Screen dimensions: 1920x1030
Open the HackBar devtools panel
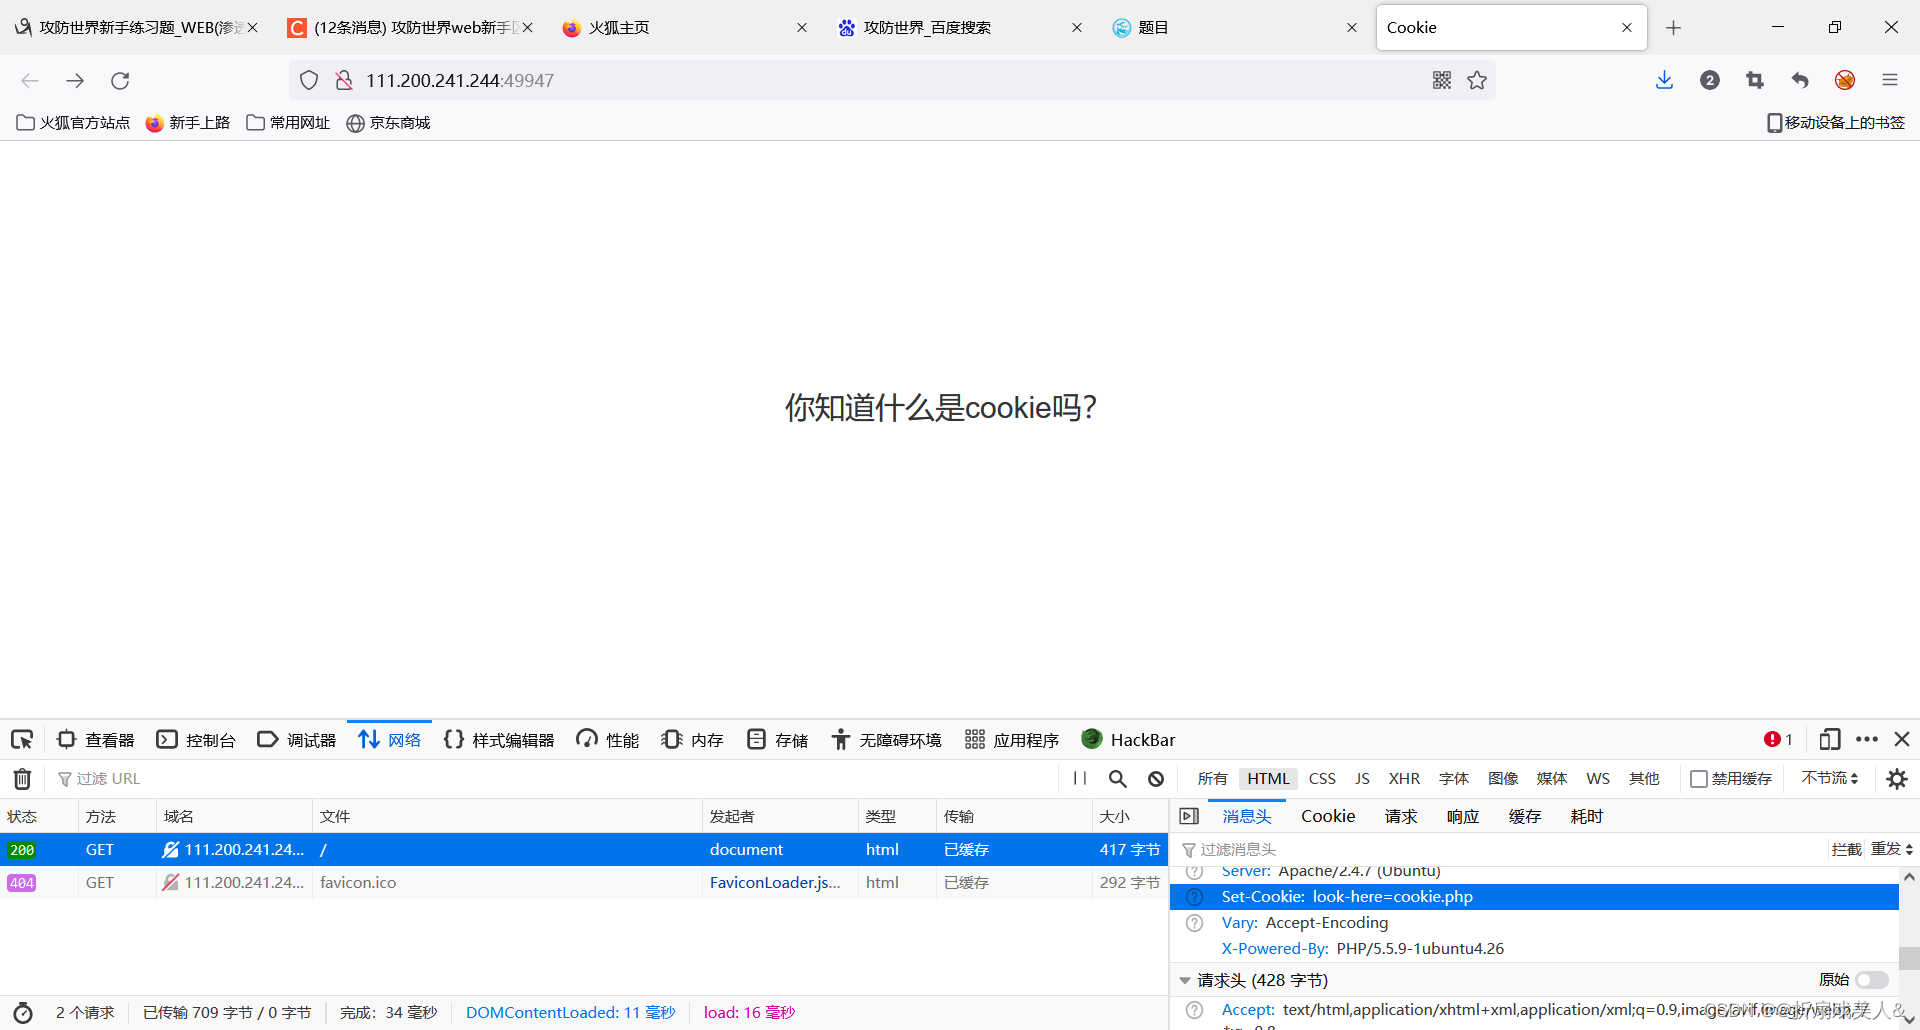1128,739
